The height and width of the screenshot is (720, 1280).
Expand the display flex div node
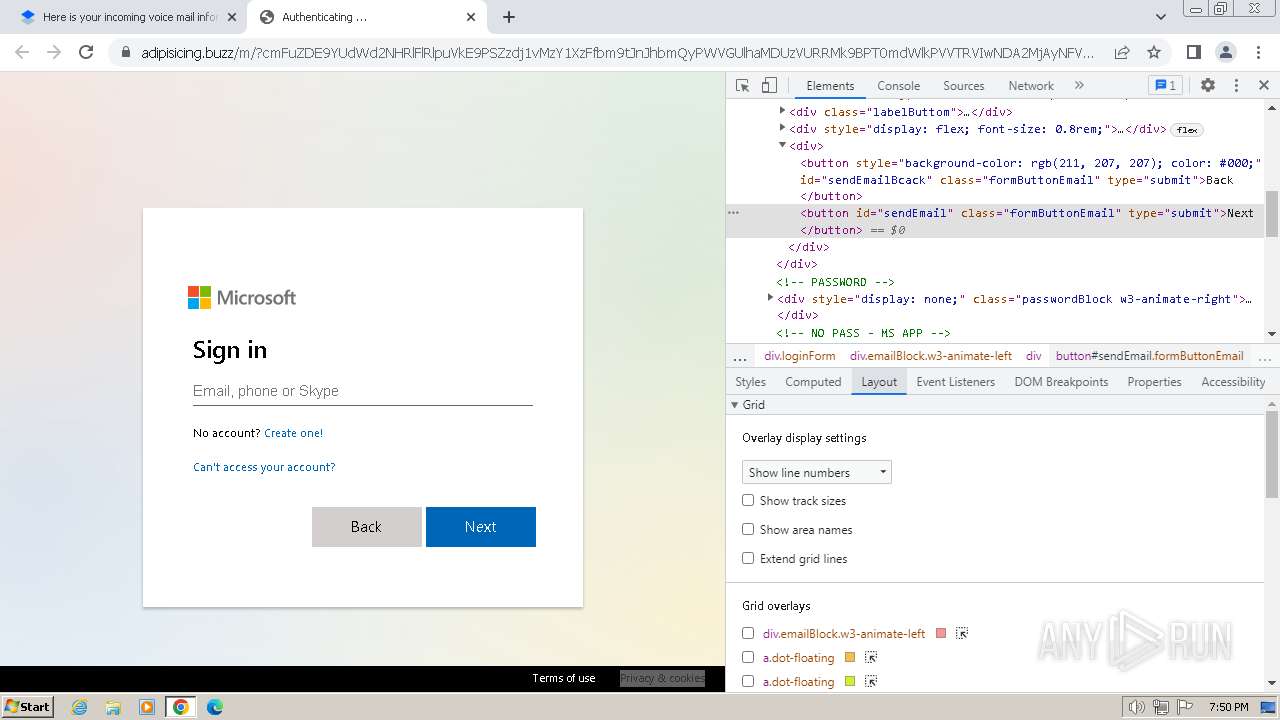tap(782, 128)
